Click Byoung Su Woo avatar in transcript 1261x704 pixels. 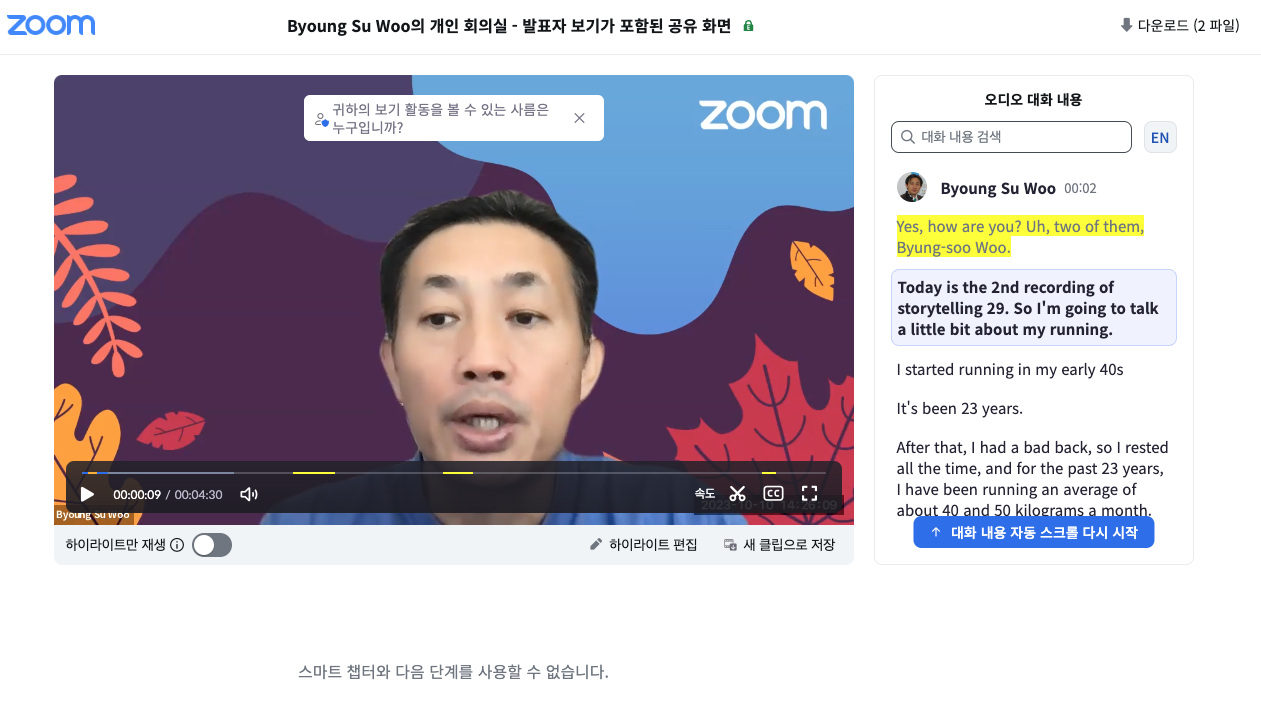912,187
